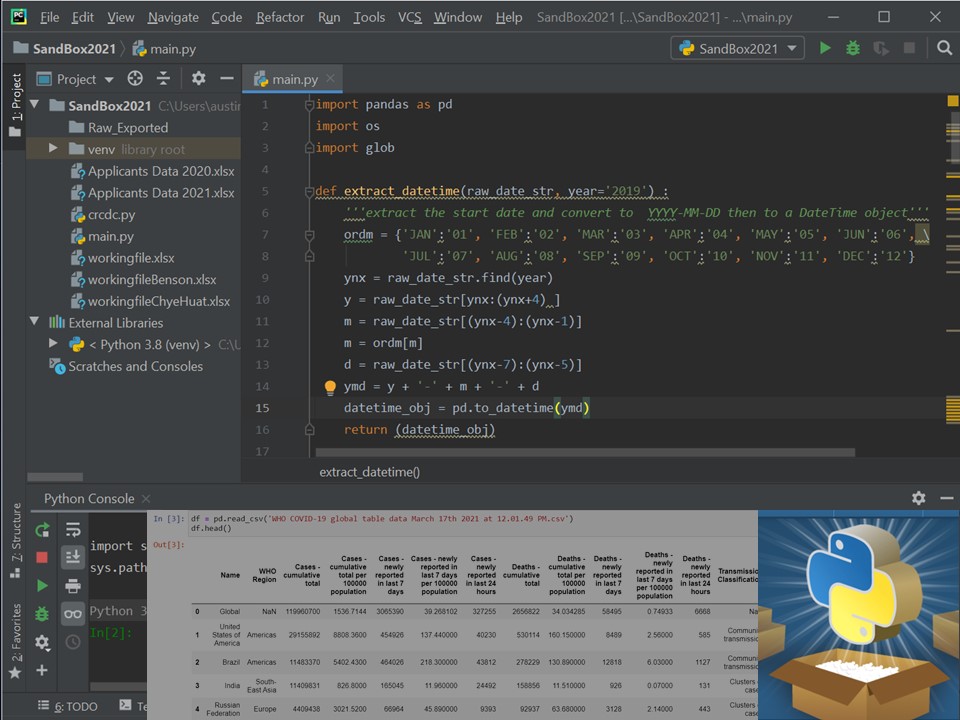
Task: Expand the venv library root folder
Action: pos(54,149)
